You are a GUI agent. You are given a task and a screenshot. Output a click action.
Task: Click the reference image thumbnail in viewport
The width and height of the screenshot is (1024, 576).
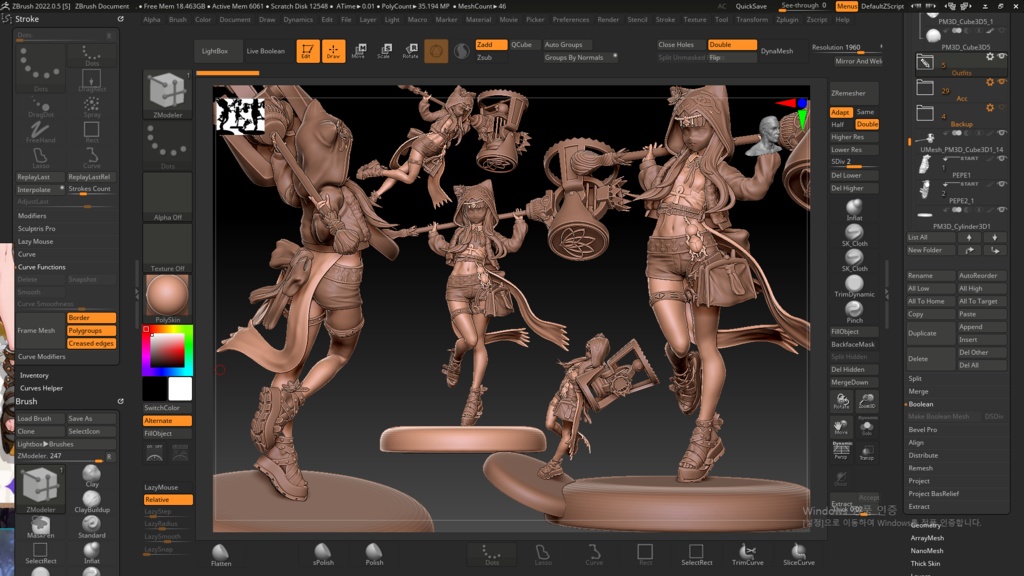(x=239, y=116)
